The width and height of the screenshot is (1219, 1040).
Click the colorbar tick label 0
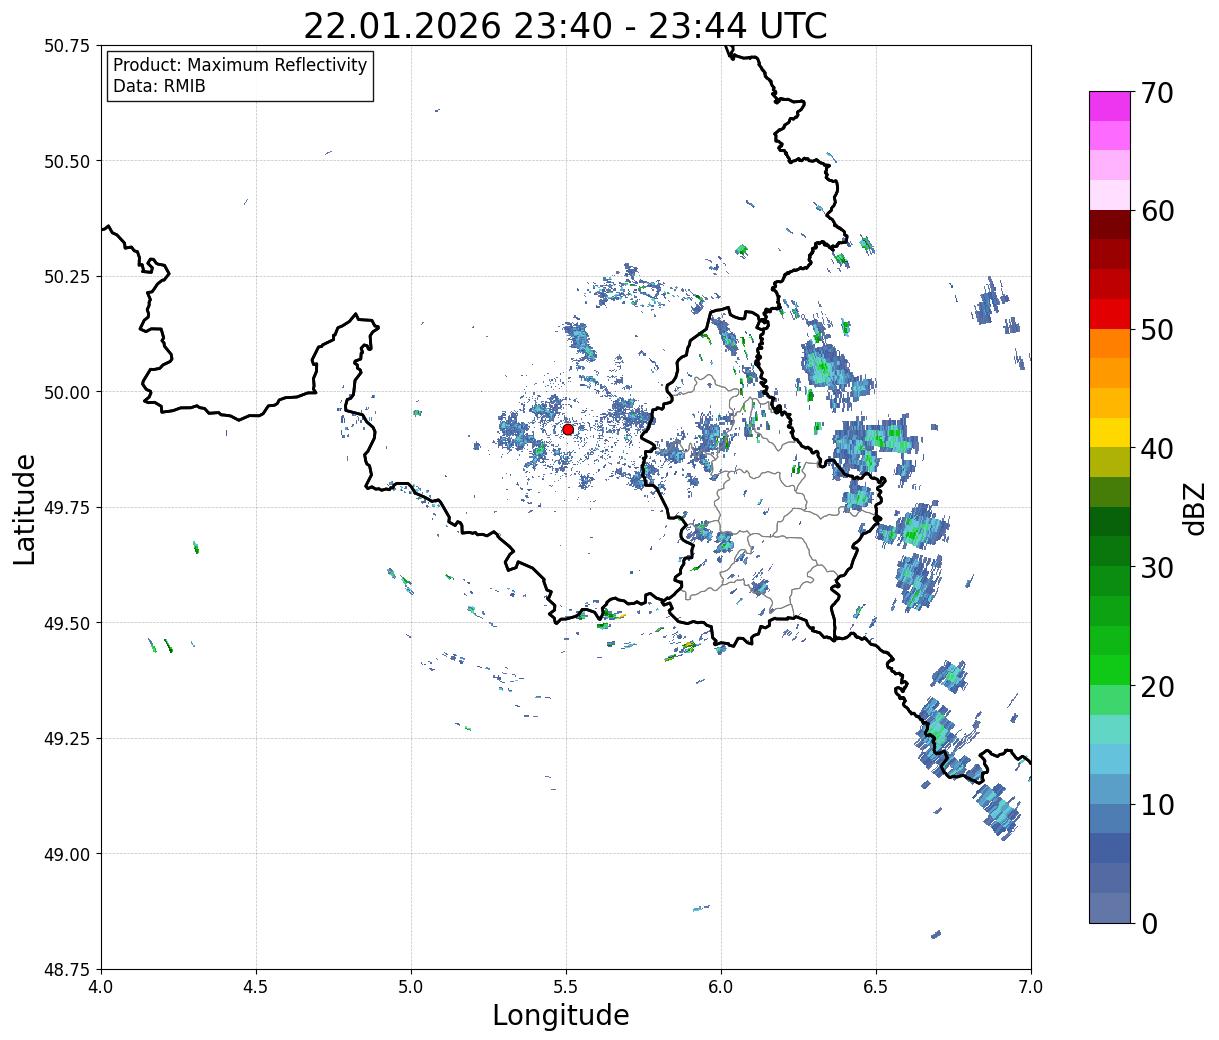coord(1148,923)
